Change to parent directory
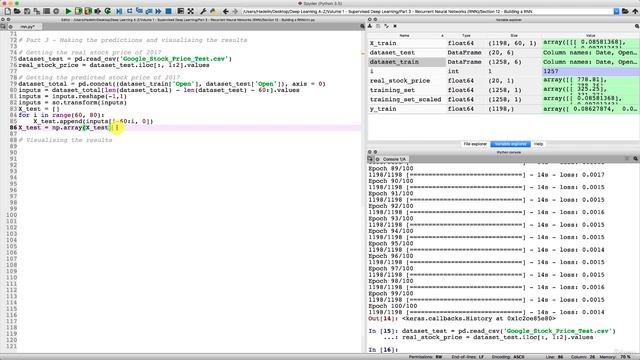Image resolution: width=640 pixels, height=360 pixels. [x=635, y=11]
